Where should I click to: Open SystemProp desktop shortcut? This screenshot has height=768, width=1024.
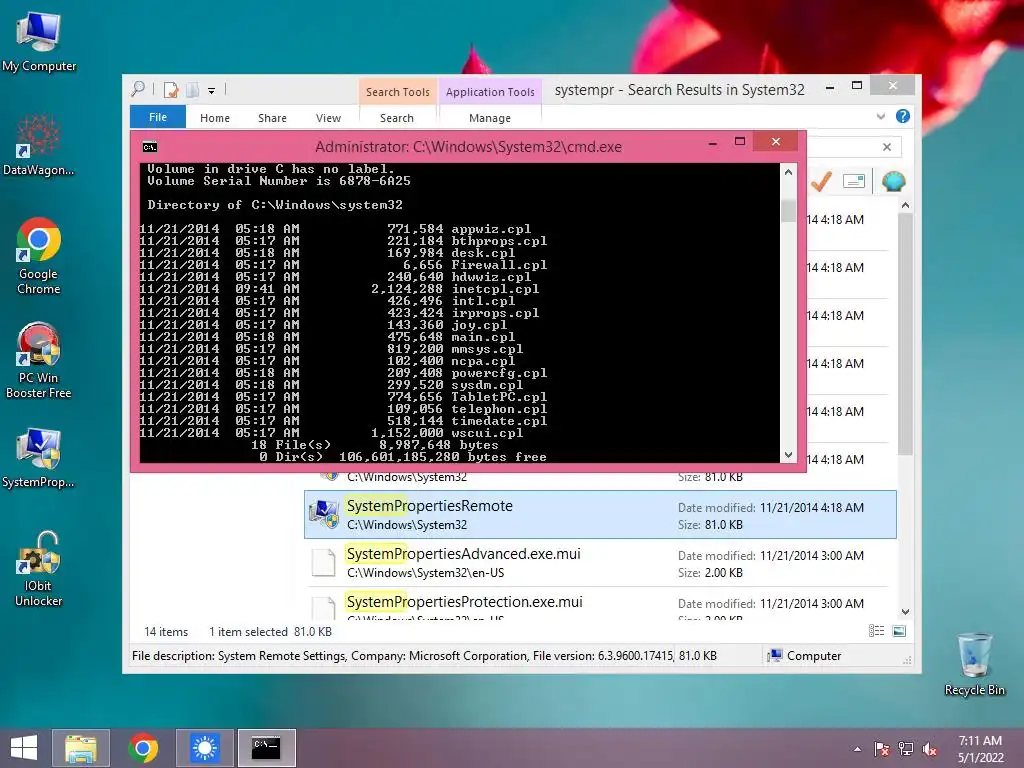point(38,457)
